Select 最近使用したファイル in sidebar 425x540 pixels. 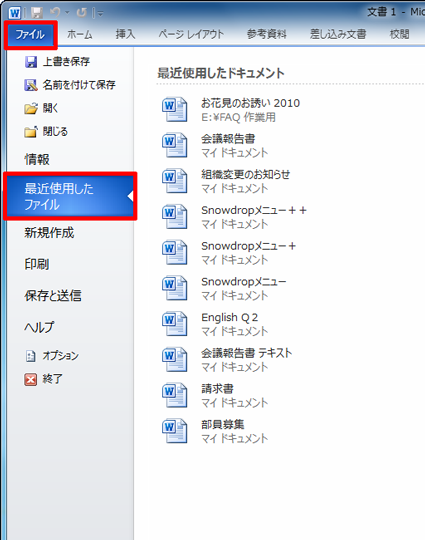[x=70, y=196]
